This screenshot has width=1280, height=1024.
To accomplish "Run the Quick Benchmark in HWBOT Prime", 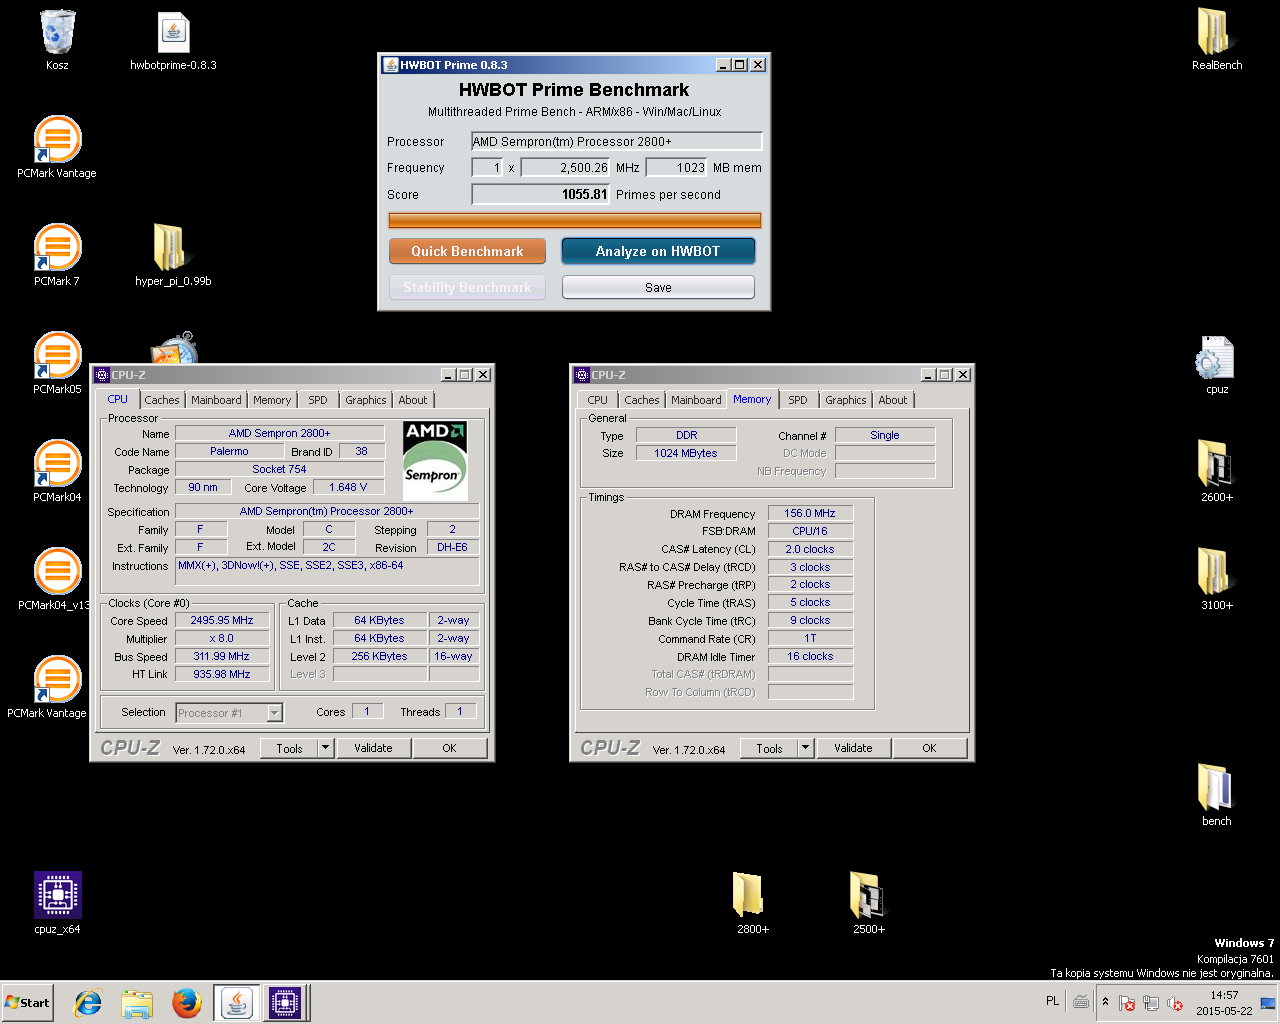I will (467, 251).
